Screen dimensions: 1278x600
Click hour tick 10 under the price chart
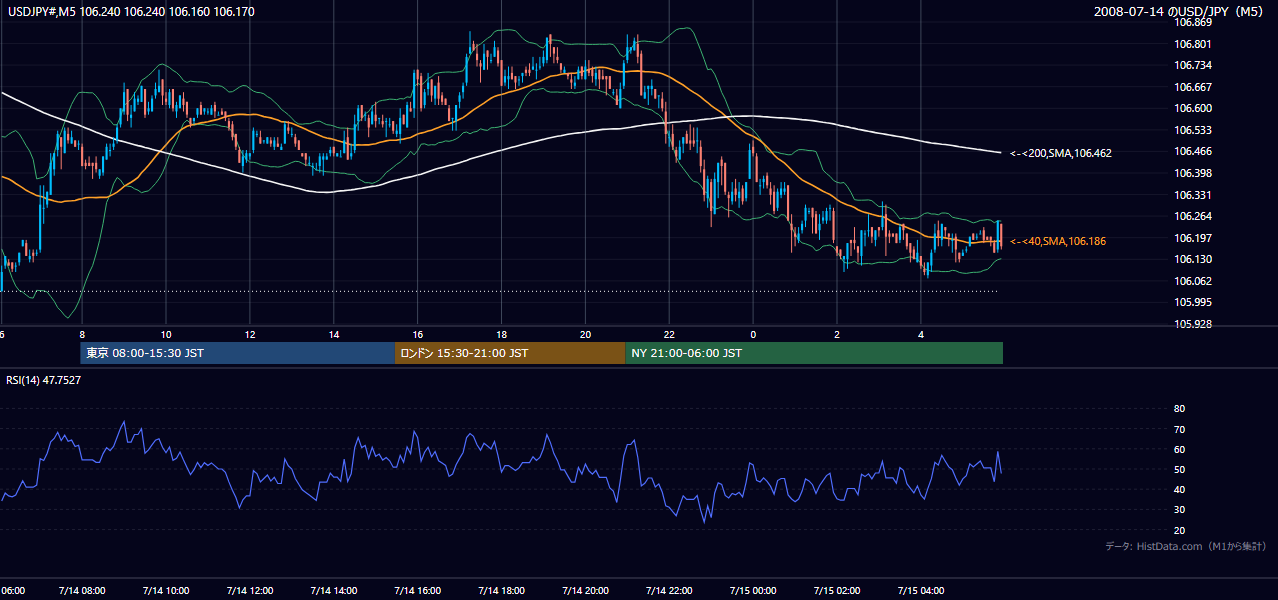(x=166, y=335)
